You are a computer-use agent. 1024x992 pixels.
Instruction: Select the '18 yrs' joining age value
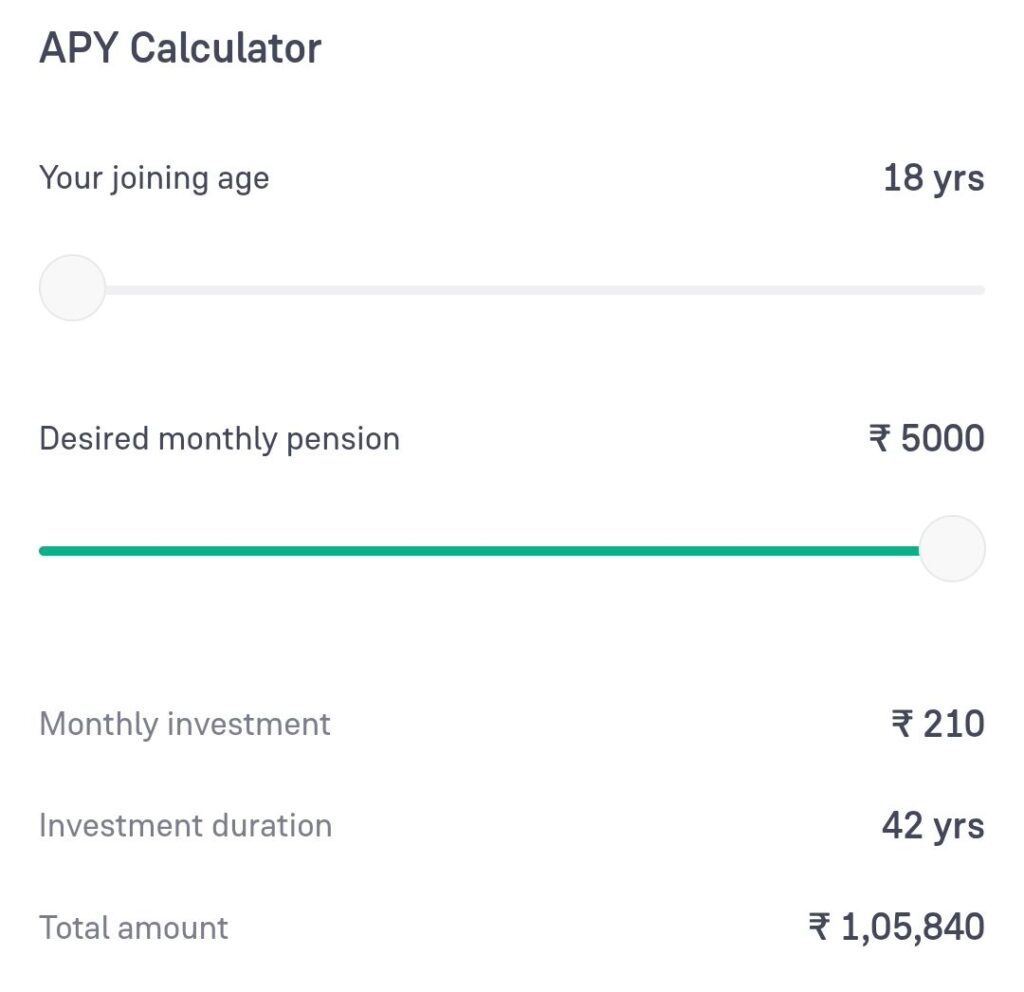[x=933, y=179]
